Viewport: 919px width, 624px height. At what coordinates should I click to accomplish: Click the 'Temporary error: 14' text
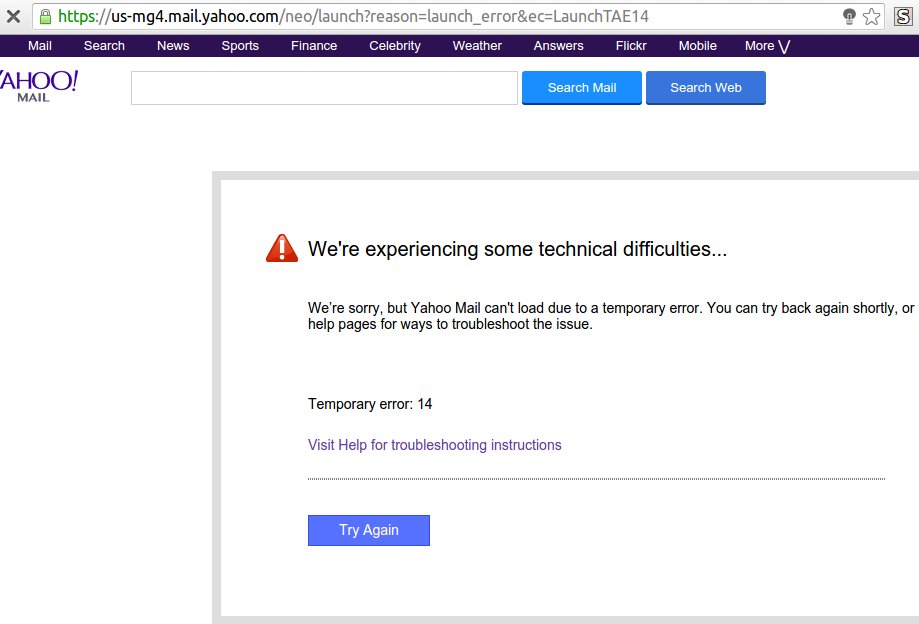370,404
